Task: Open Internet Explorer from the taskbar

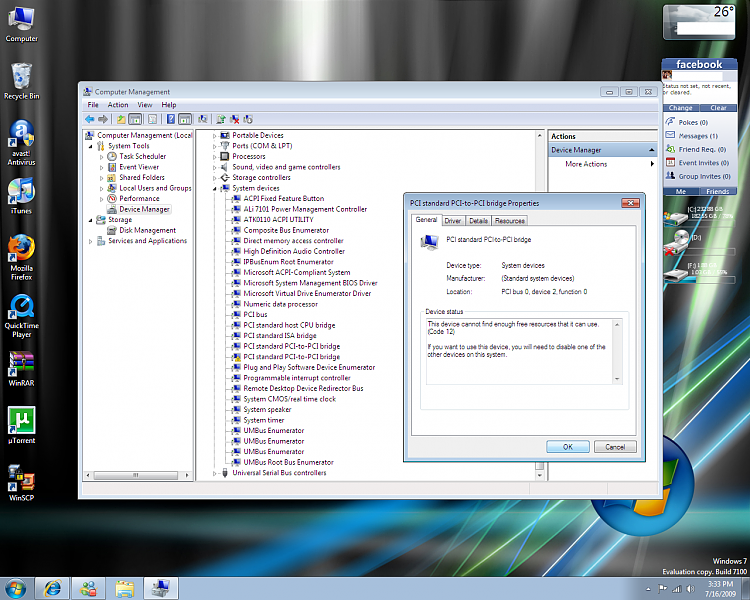Action: (52, 589)
